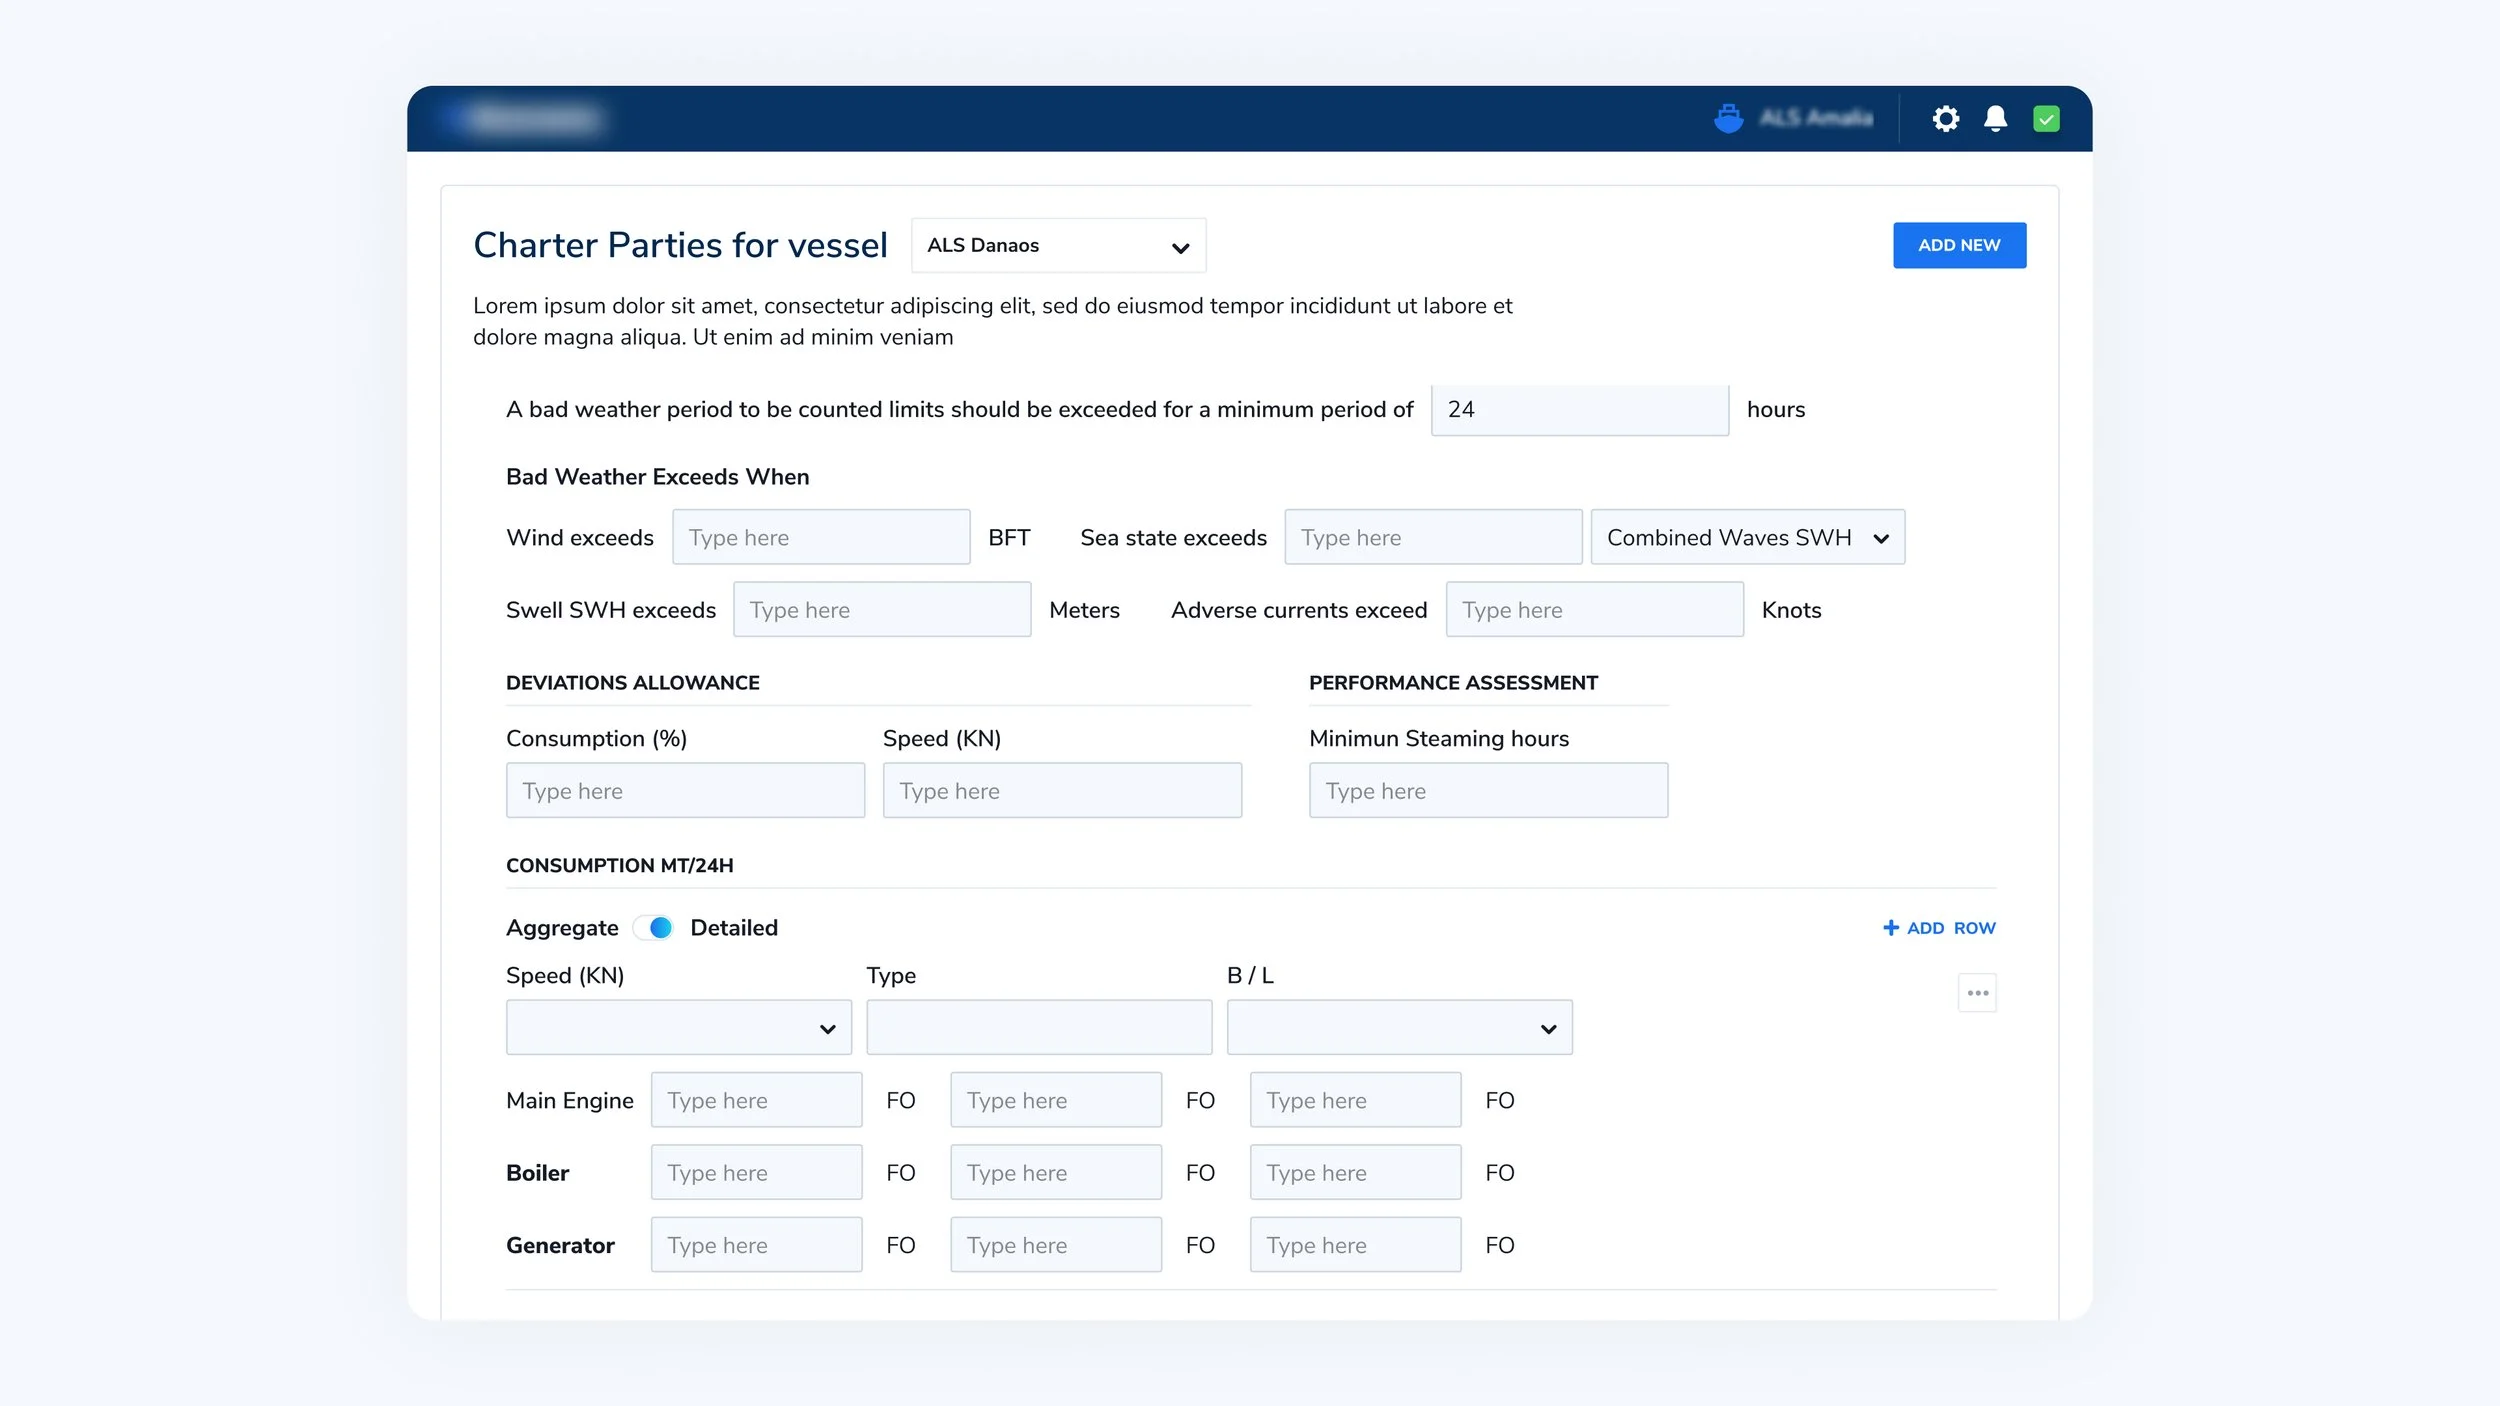Toggle Aggregate / Detailed switch
The height and width of the screenshot is (1406, 2500).
(x=654, y=928)
